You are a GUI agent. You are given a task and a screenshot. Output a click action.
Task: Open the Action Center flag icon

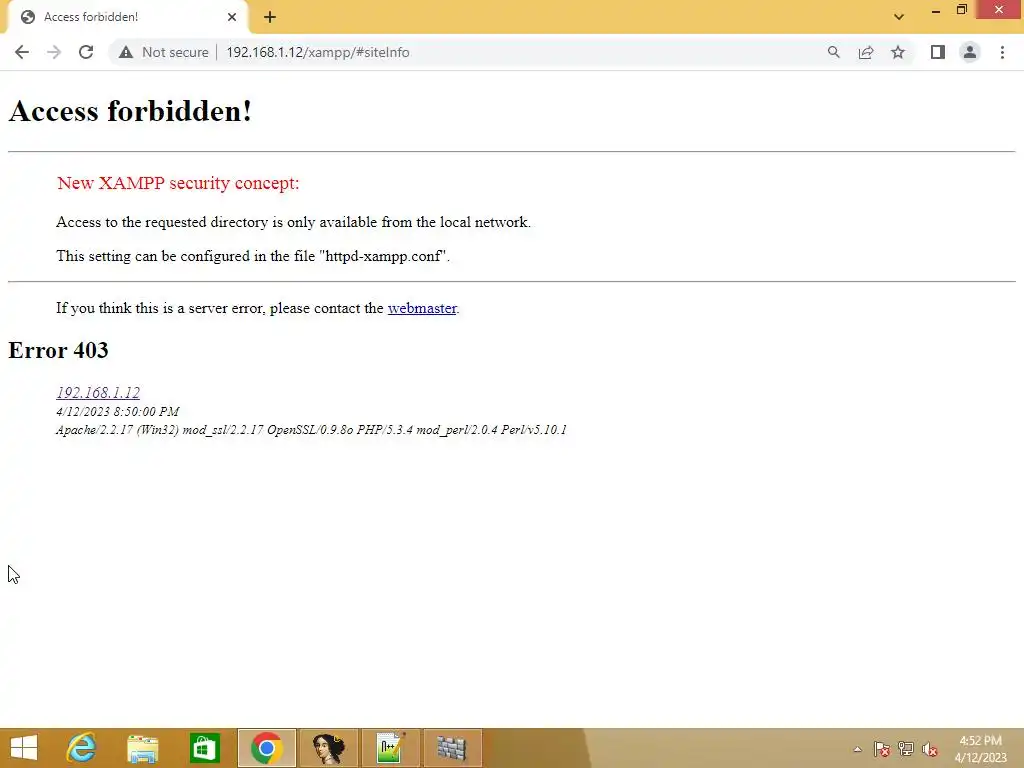pos(882,749)
